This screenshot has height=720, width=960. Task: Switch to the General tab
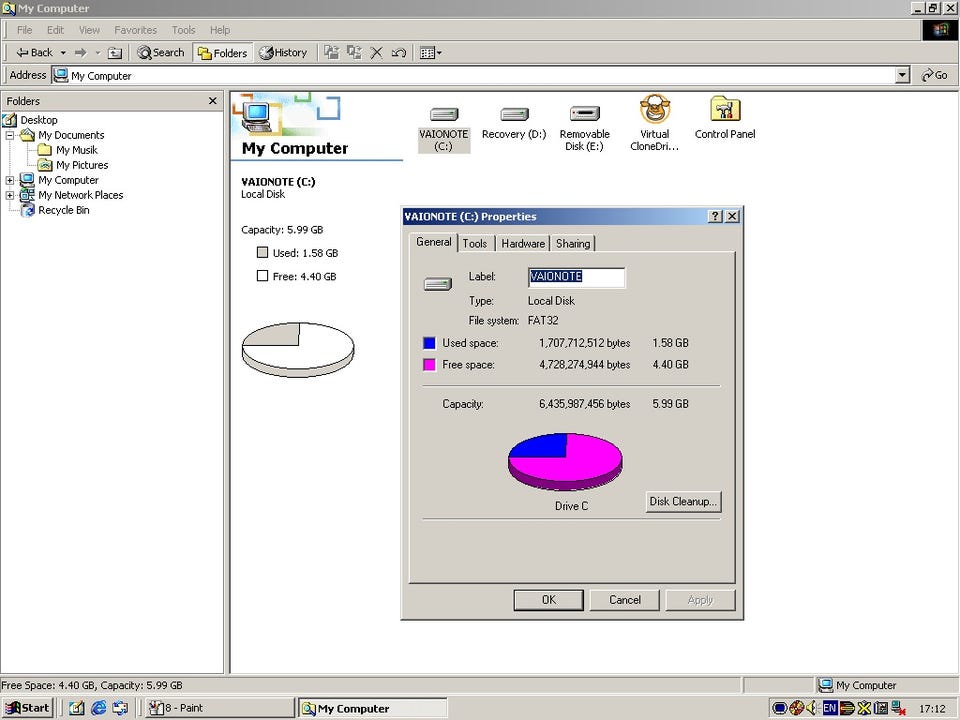coord(433,242)
